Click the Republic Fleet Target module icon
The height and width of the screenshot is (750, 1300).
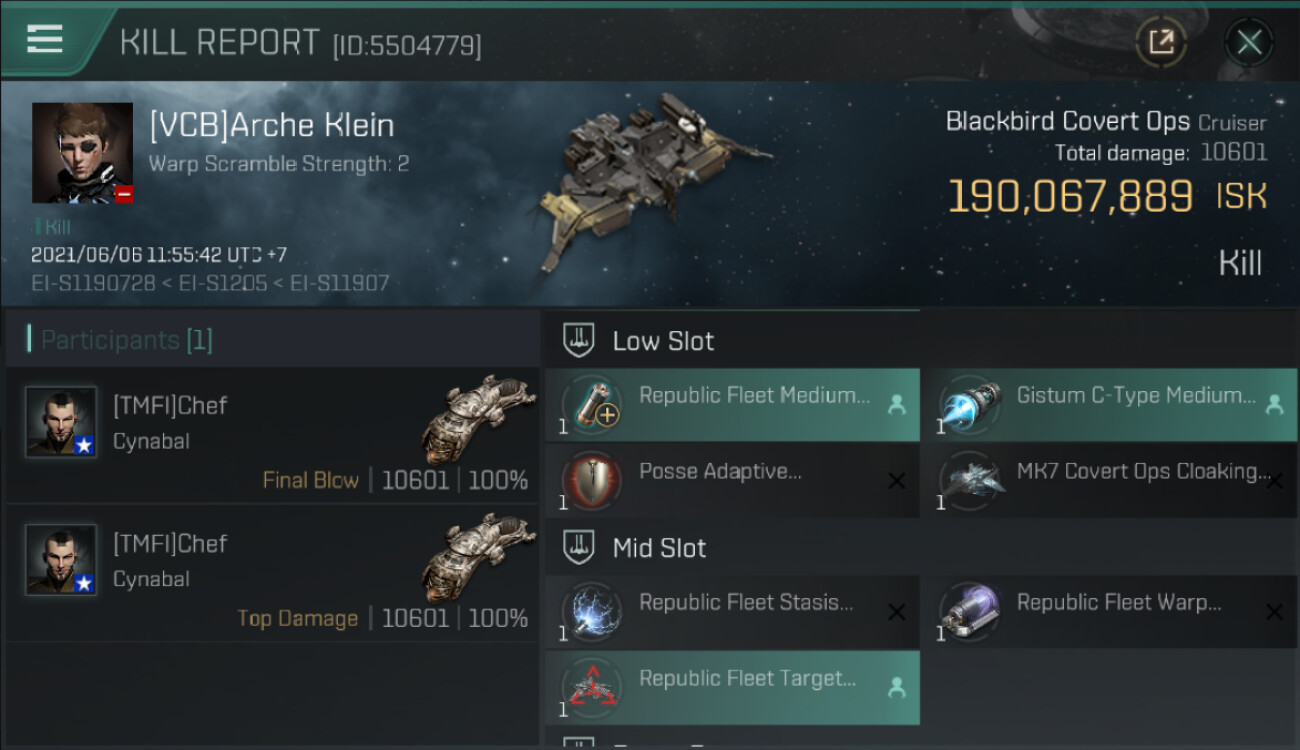click(592, 687)
